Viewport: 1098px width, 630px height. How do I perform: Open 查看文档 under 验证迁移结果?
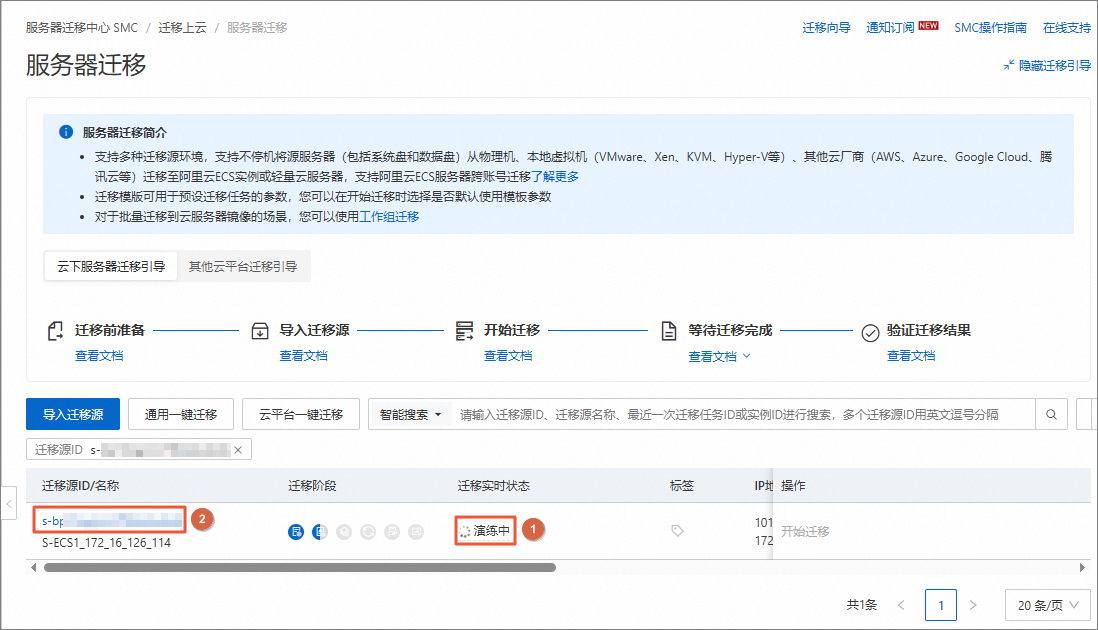tap(911, 356)
